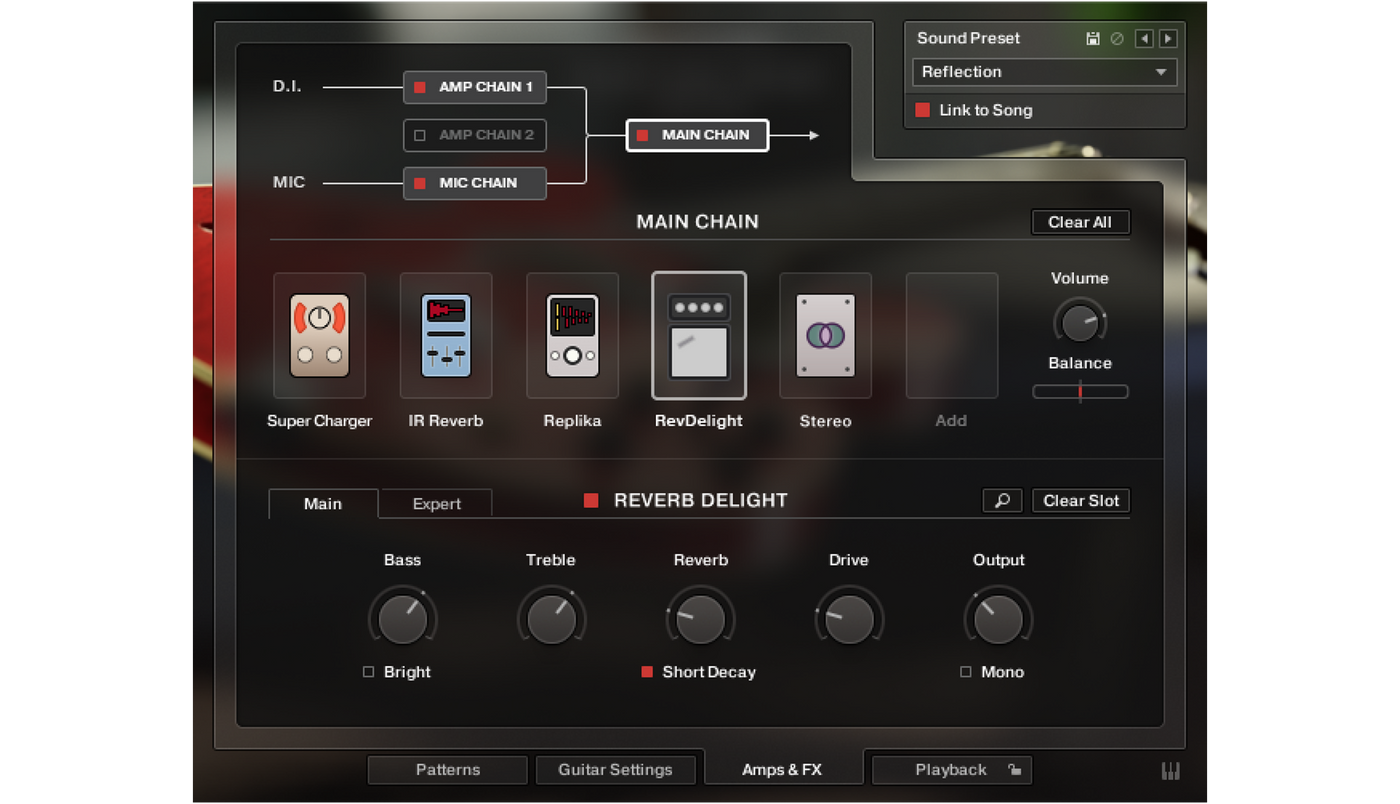Open the effect browser magnifier icon
Screen dimensions: 1400x804
[x=1002, y=500]
